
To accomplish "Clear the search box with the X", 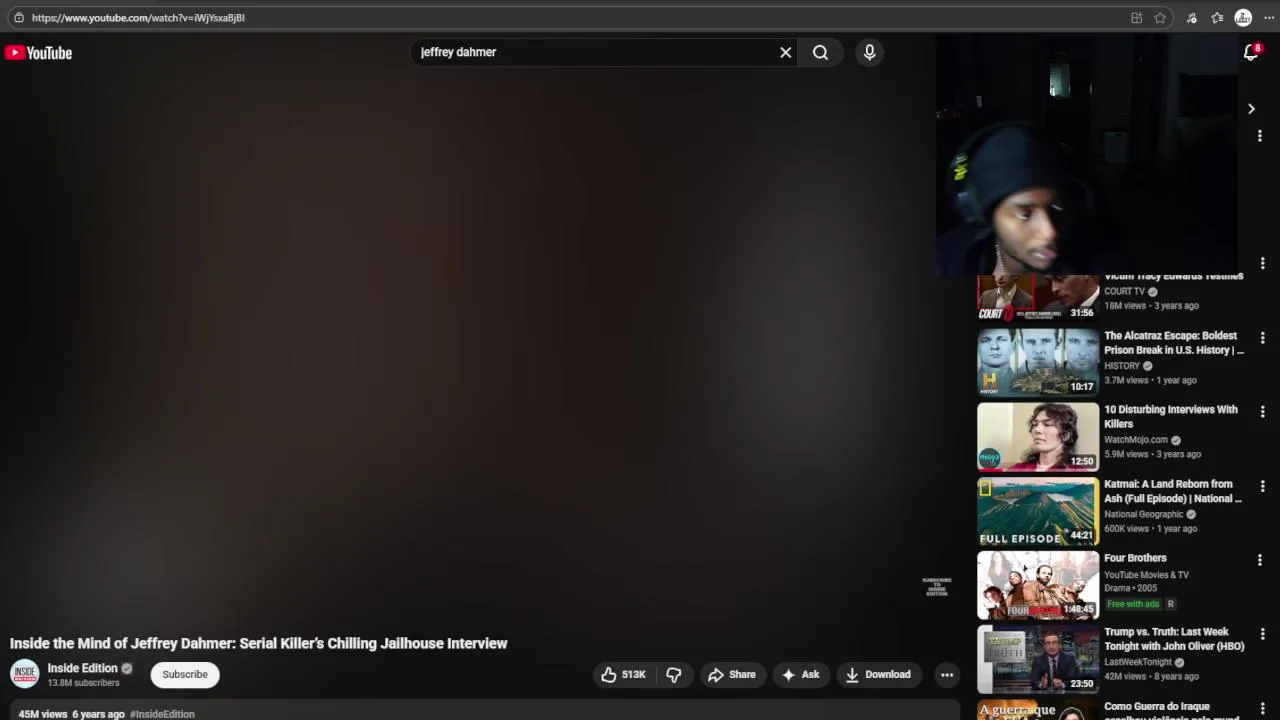I will coord(786,52).
